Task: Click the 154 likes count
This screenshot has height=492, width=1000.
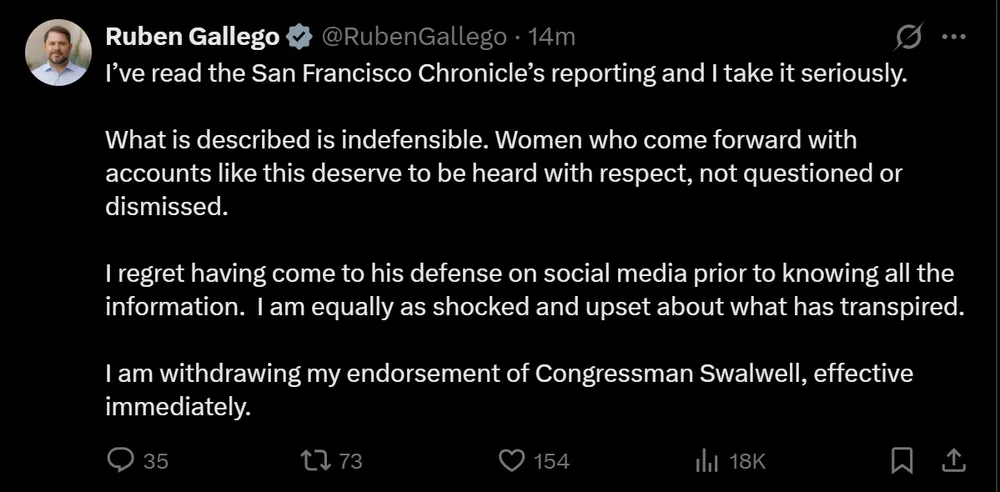Action: point(551,461)
